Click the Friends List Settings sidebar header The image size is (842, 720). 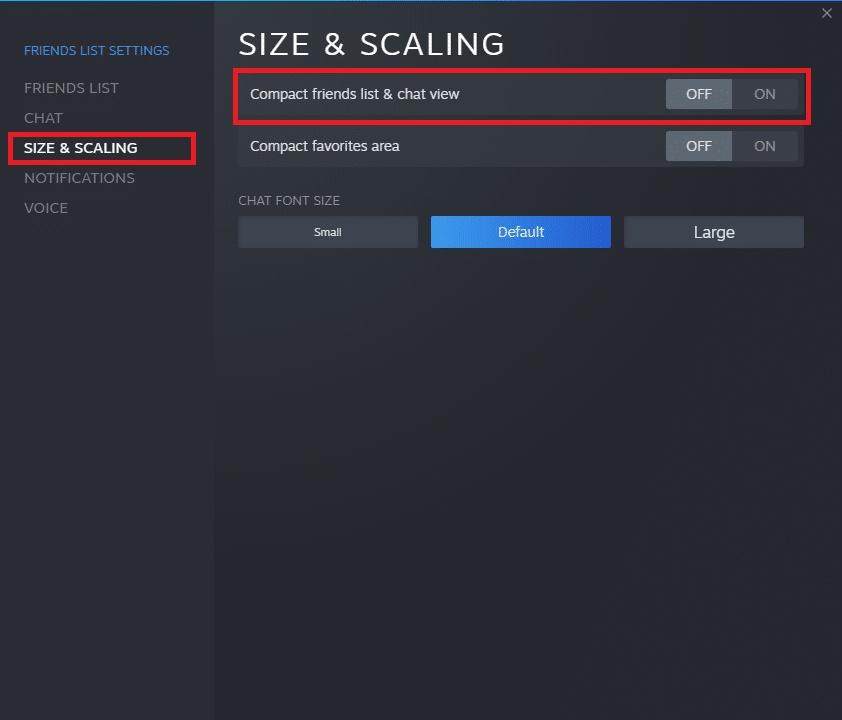click(97, 50)
